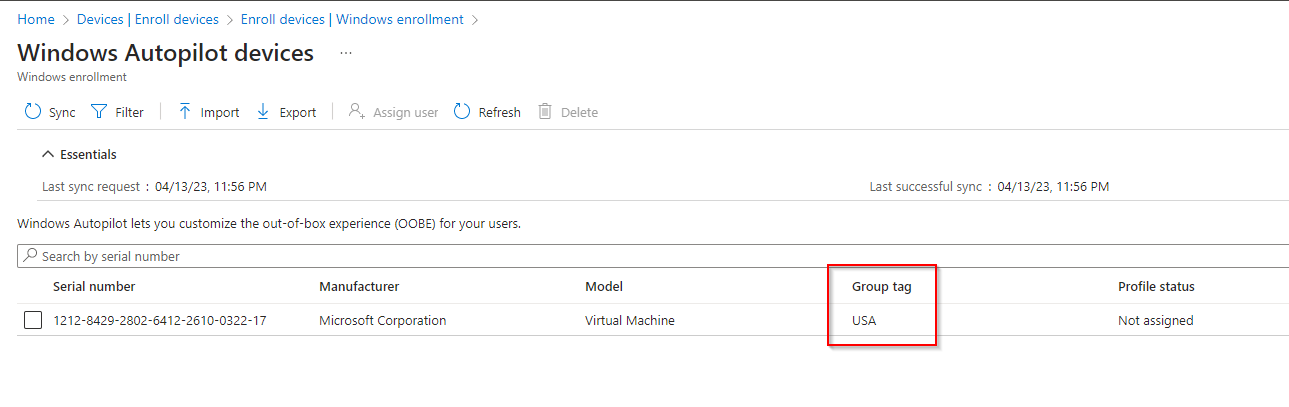Click the Sync circular arrow icon
The height and width of the screenshot is (407, 1289).
[x=33, y=112]
